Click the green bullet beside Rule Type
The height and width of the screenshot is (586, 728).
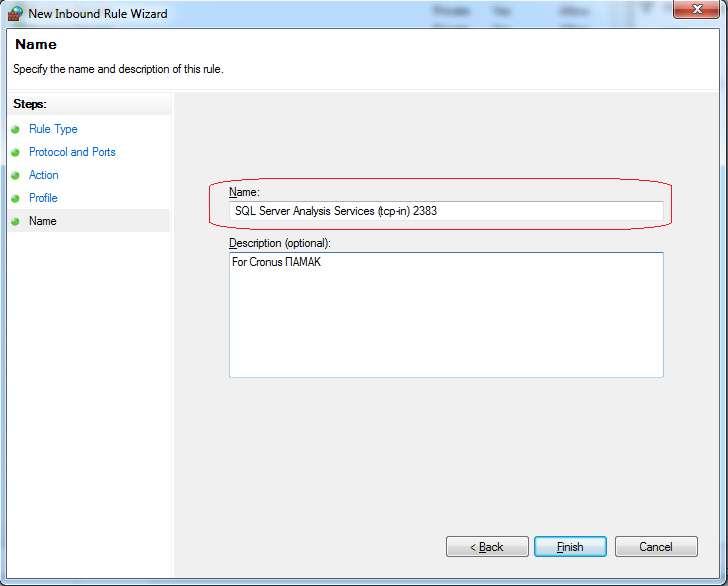pyautogui.click(x=15, y=130)
